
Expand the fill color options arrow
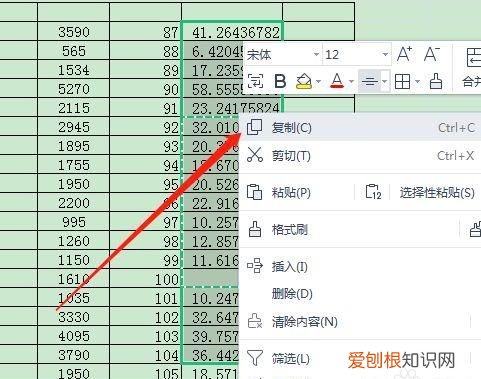(x=318, y=81)
